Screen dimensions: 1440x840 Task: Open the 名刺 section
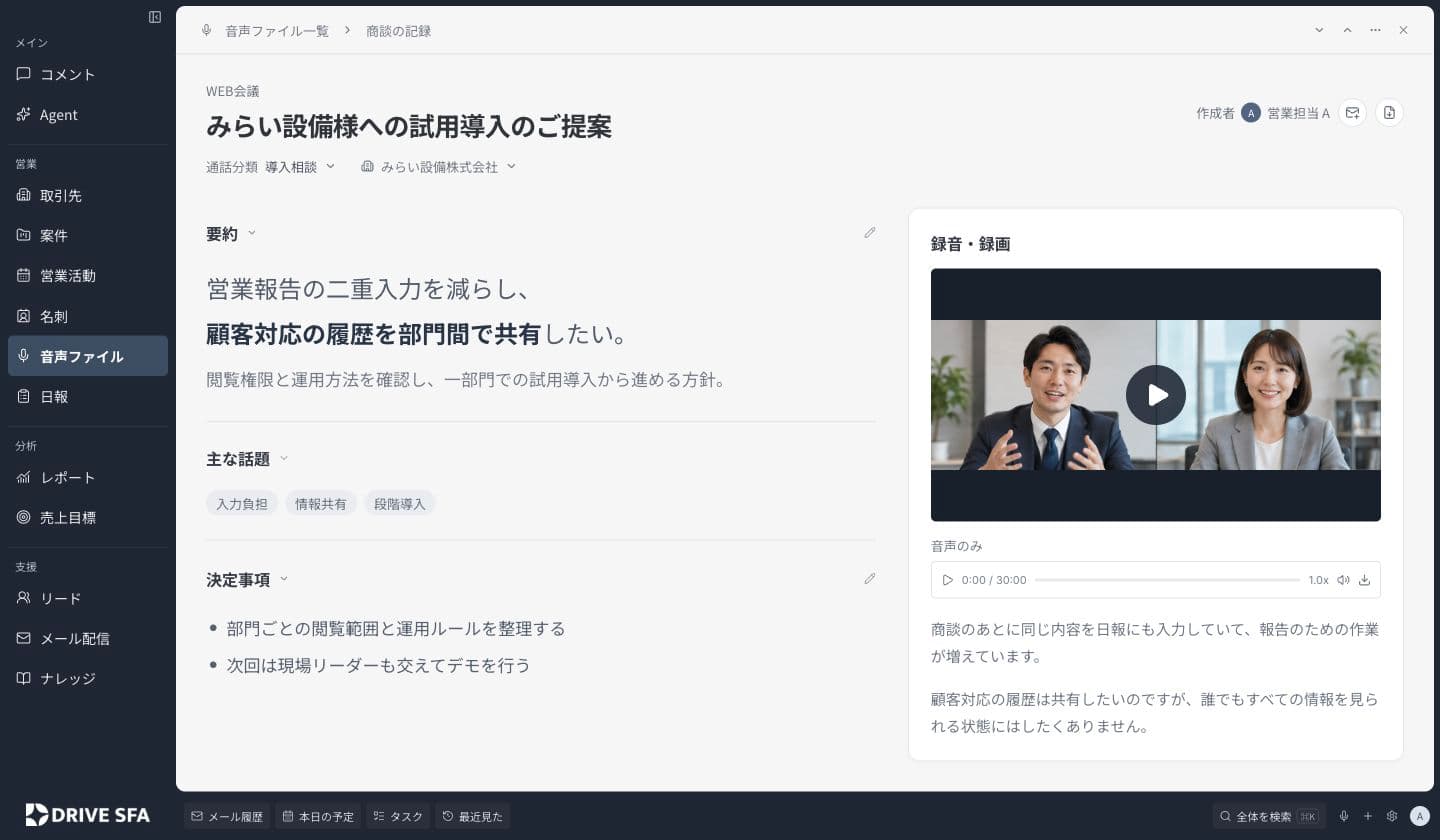[x=88, y=316]
